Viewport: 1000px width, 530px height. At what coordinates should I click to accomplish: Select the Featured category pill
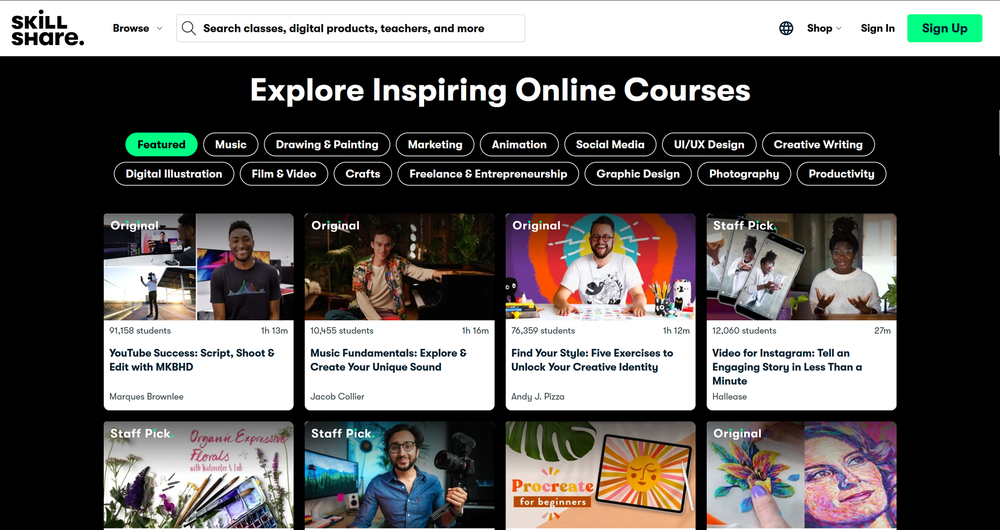pos(161,145)
